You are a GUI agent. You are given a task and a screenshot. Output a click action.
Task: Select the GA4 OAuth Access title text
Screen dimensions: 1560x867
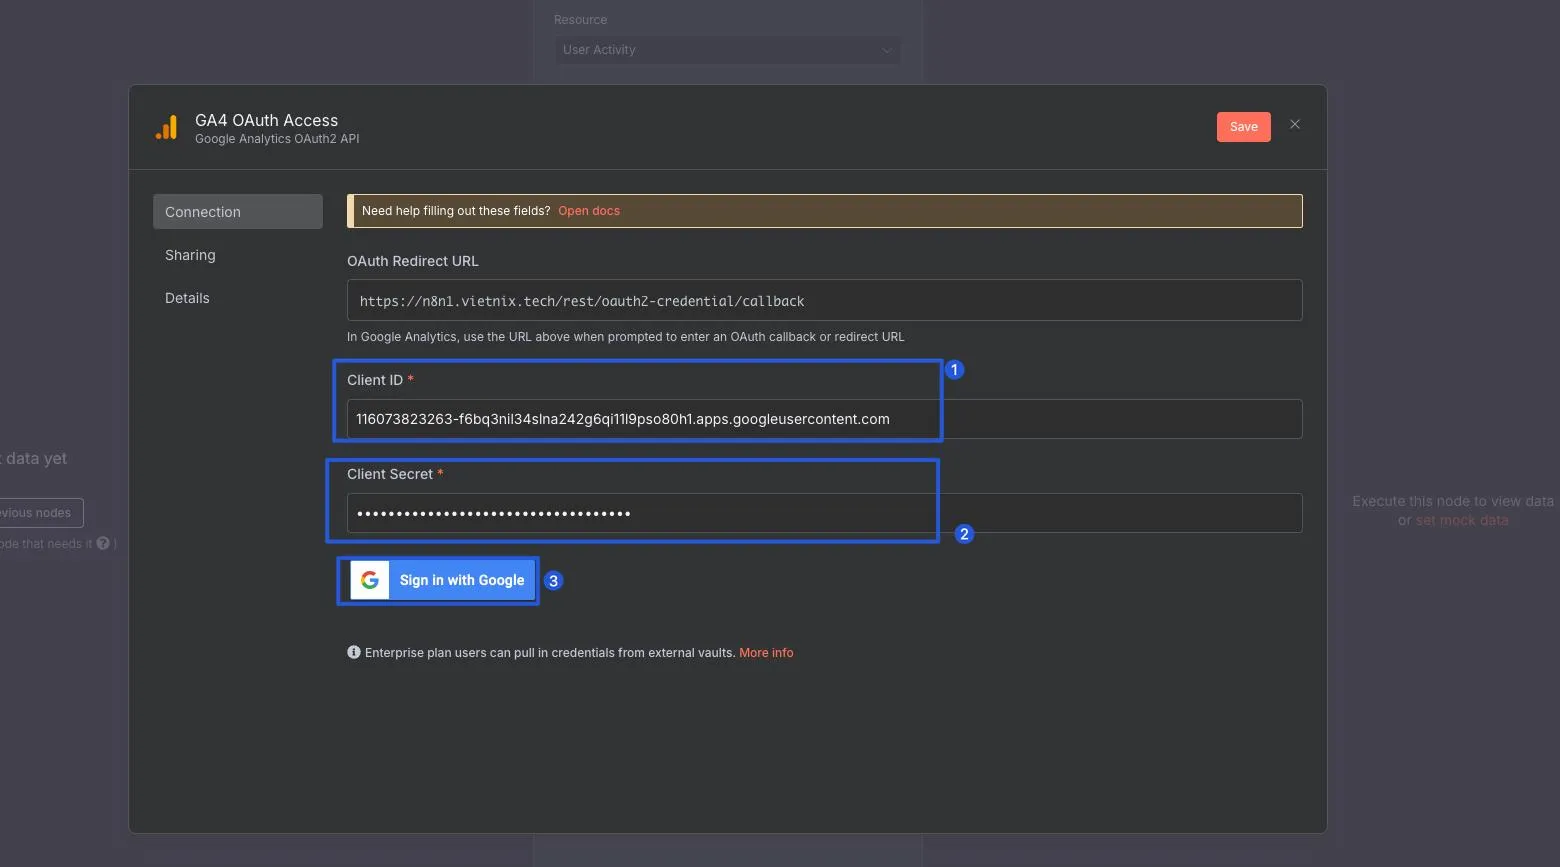(266, 120)
